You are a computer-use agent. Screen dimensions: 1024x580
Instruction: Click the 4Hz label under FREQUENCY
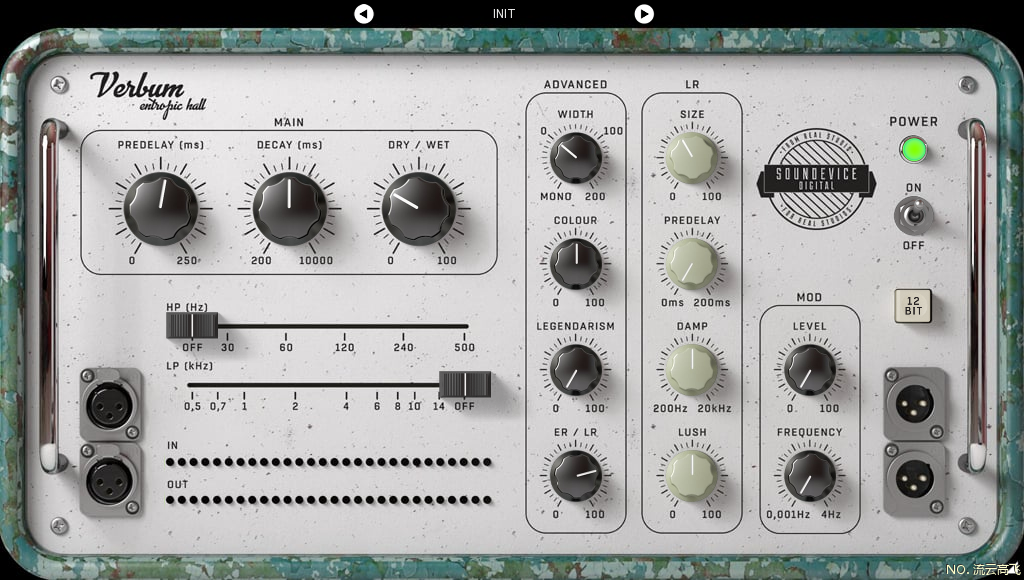click(831, 514)
